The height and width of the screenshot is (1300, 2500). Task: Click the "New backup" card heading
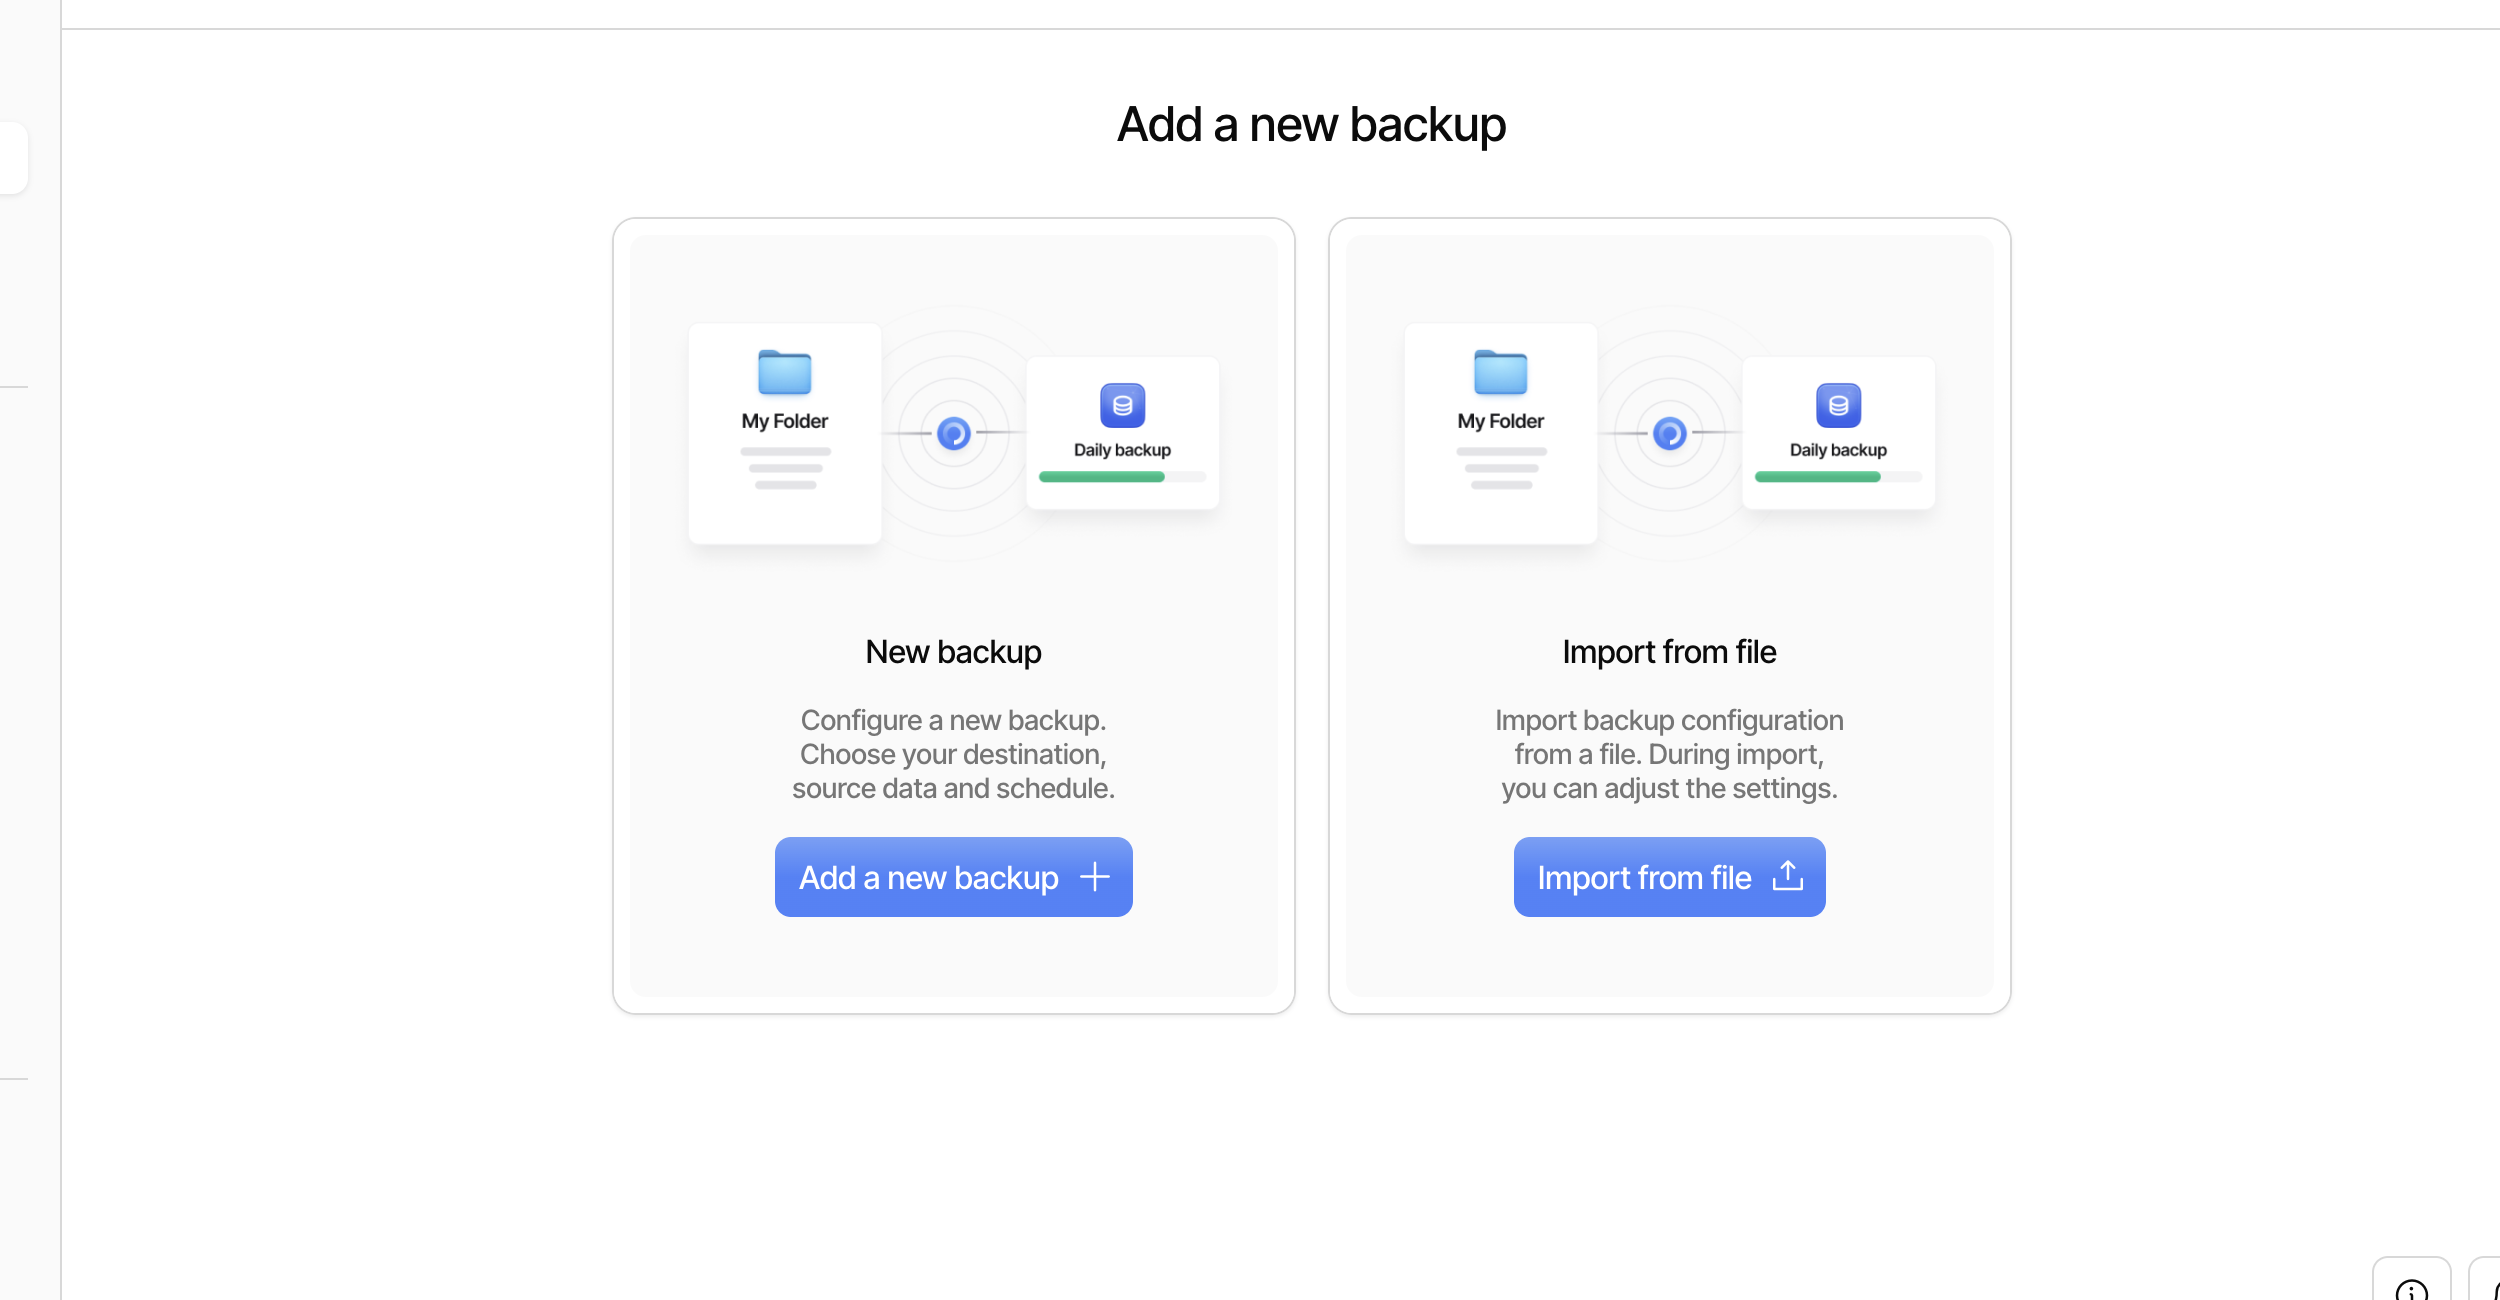point(953,652)
